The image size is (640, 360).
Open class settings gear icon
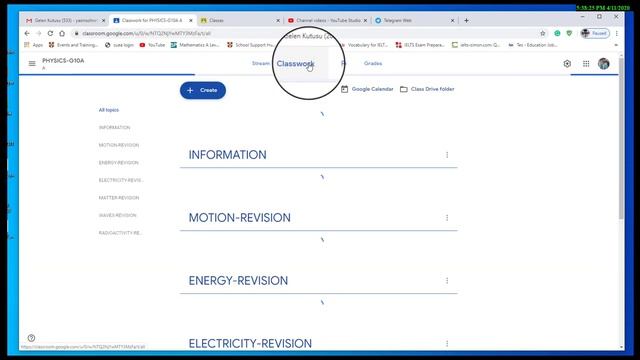pos(567,64)
